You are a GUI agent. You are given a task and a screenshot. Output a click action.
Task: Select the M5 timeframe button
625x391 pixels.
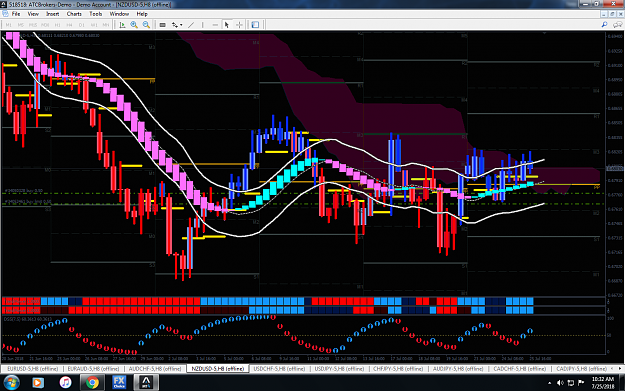pyautogui.click(x=20, y=25)
